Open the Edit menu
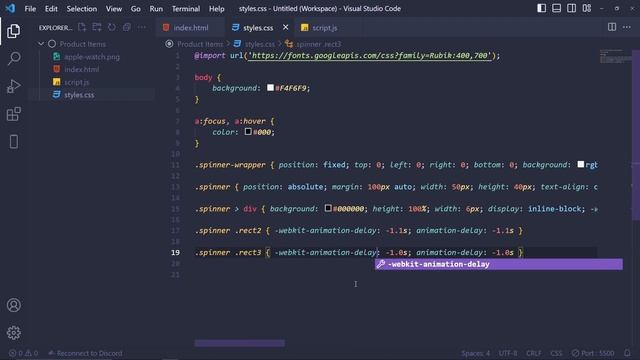 [51, 9]
